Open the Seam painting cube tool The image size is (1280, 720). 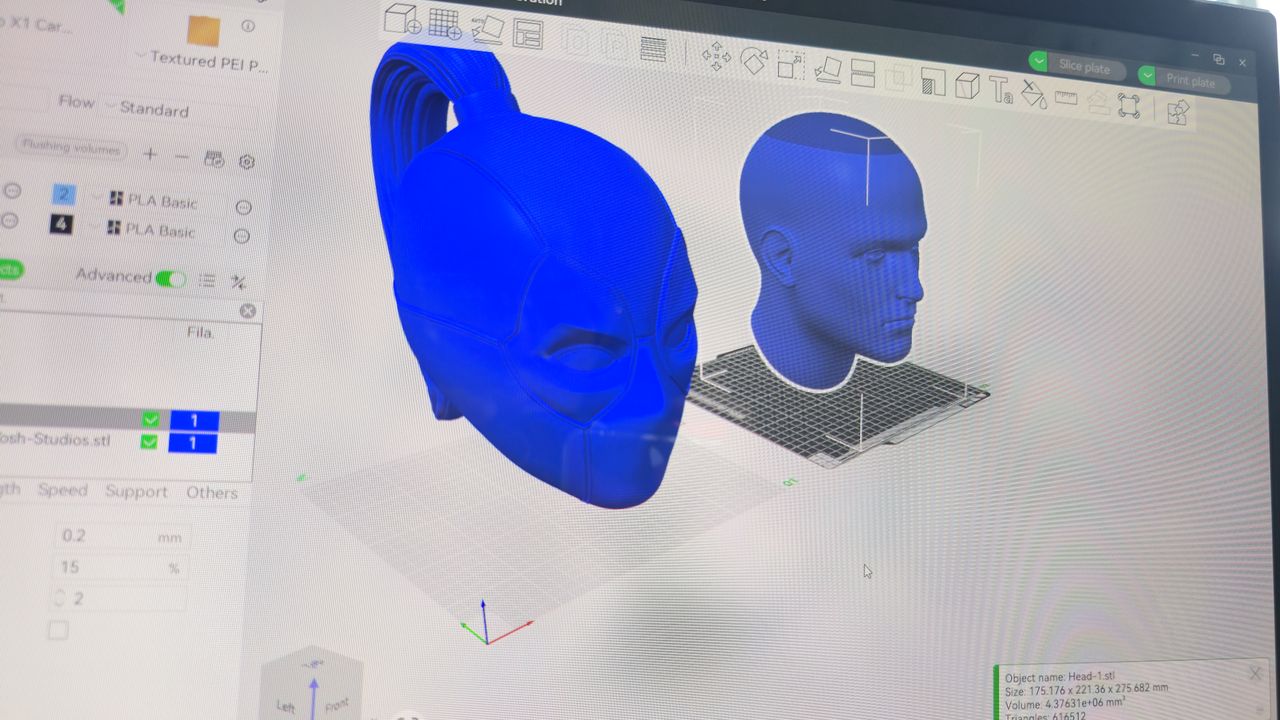pos(966,85)
